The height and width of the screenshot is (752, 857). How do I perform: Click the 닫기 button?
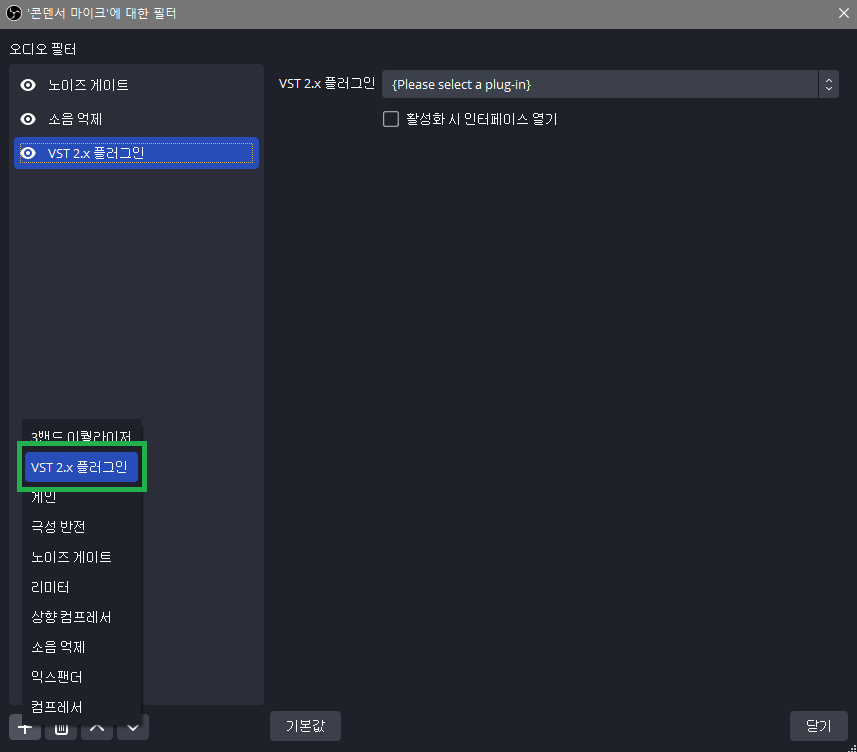(x=818, y=726)
